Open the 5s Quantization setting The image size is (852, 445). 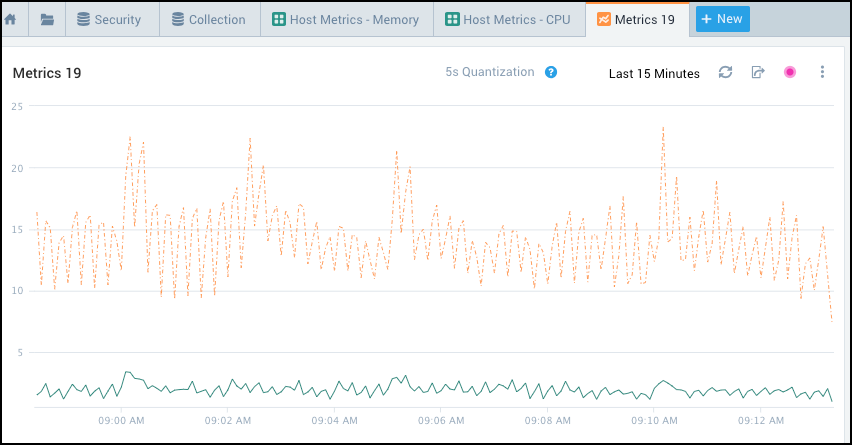490,72
